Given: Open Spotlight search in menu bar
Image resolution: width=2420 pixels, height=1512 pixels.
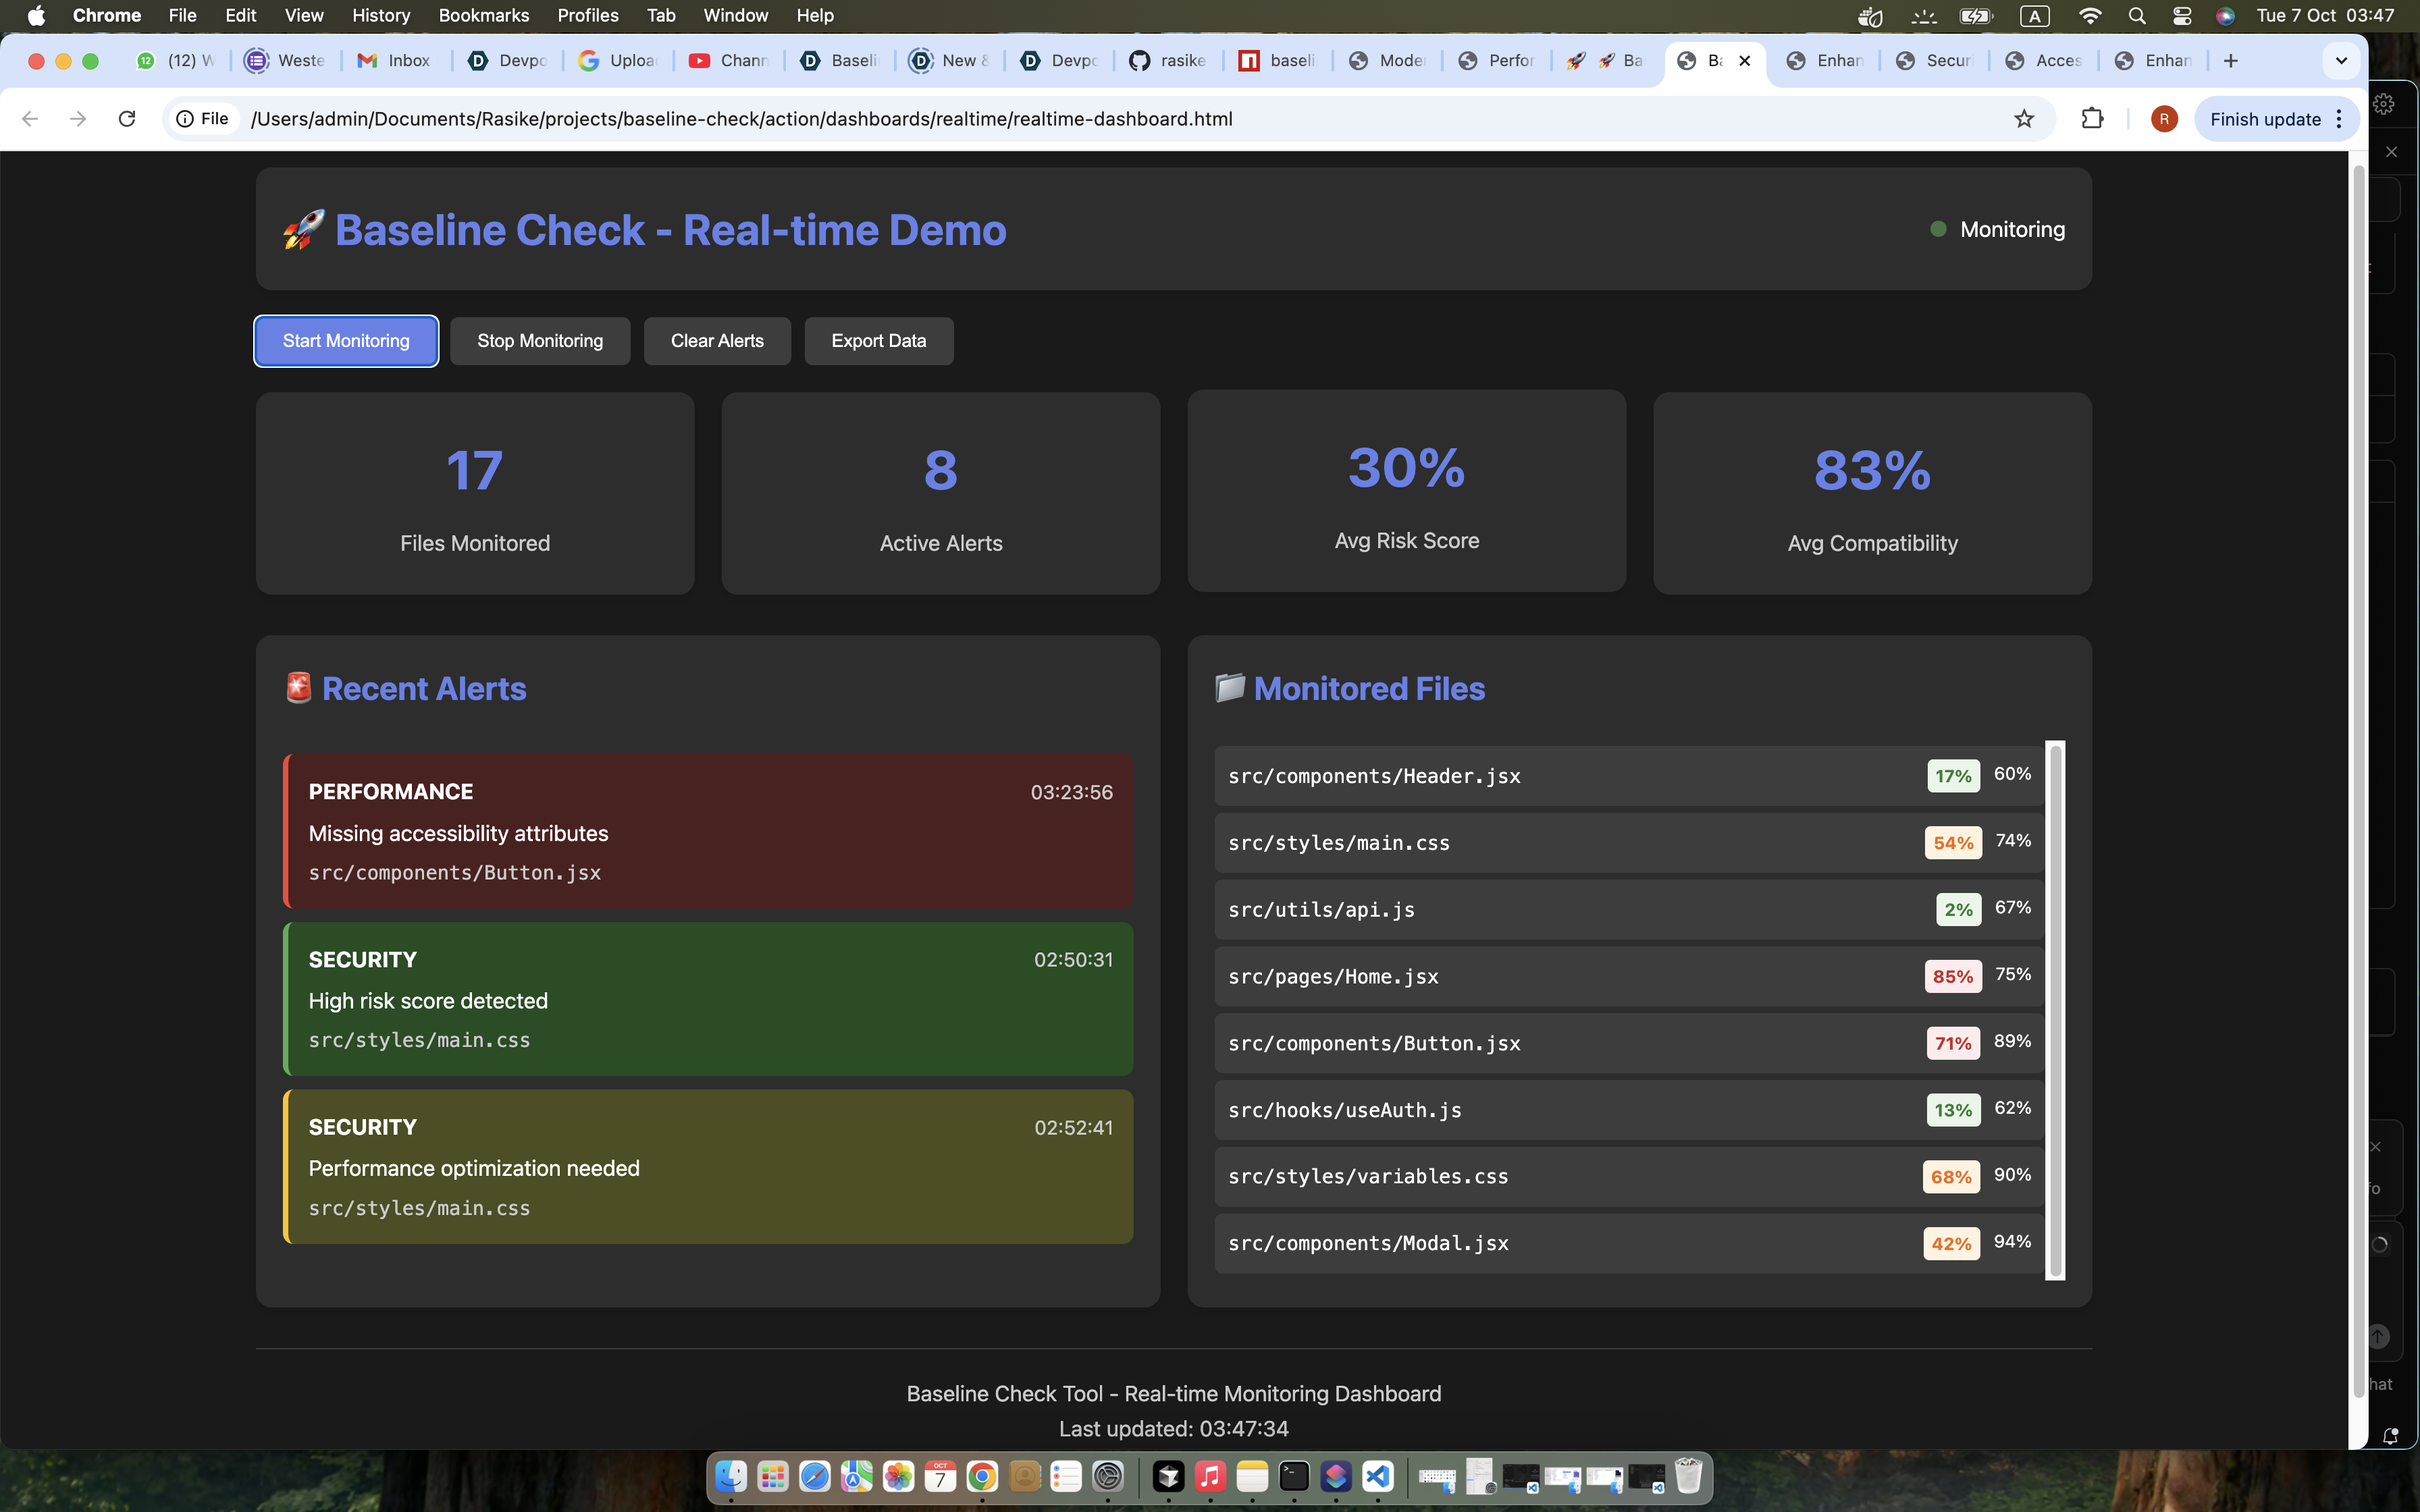Looking at the screenshot, I should coord(2137,16).
